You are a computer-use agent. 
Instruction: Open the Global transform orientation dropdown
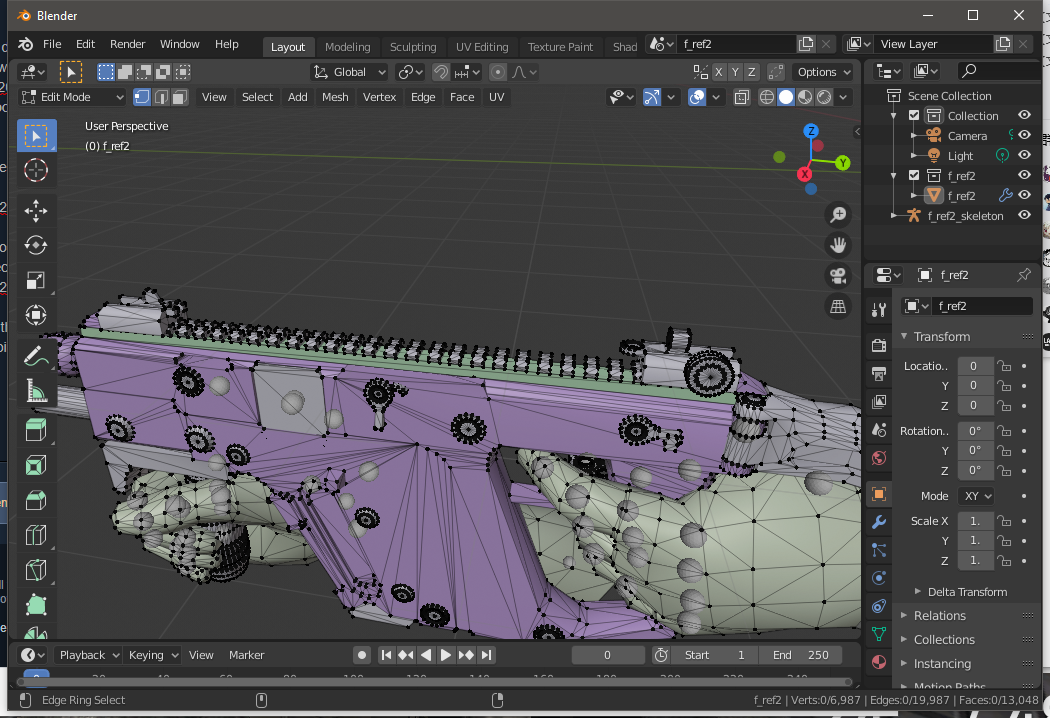click(350, 72)
